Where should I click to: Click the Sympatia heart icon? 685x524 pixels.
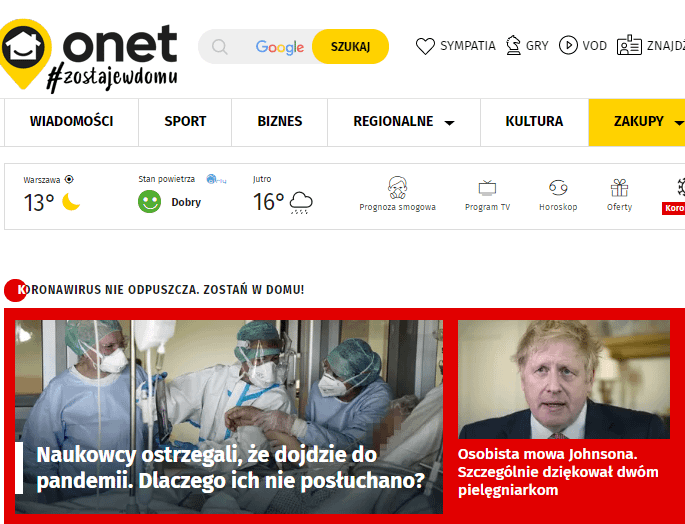click(x=425, y=46)
